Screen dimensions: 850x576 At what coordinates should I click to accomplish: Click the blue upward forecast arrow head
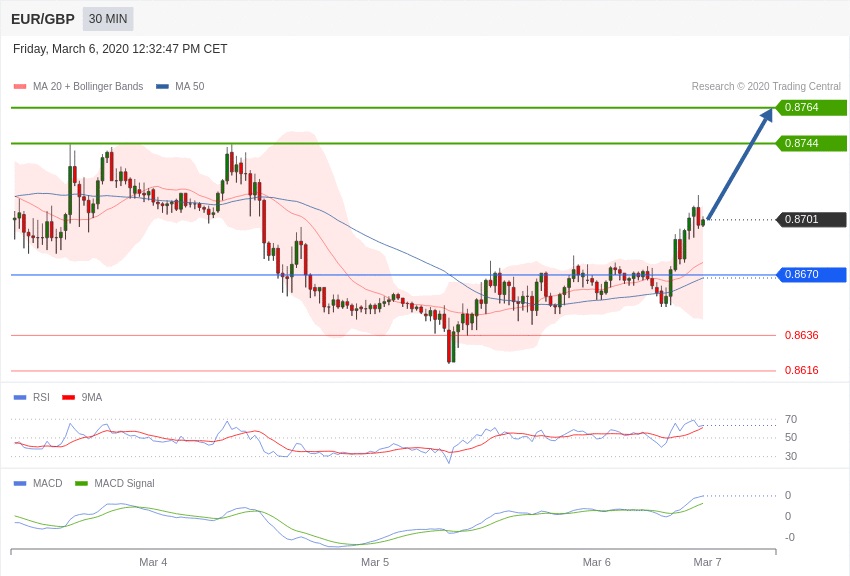coord(766,115)
